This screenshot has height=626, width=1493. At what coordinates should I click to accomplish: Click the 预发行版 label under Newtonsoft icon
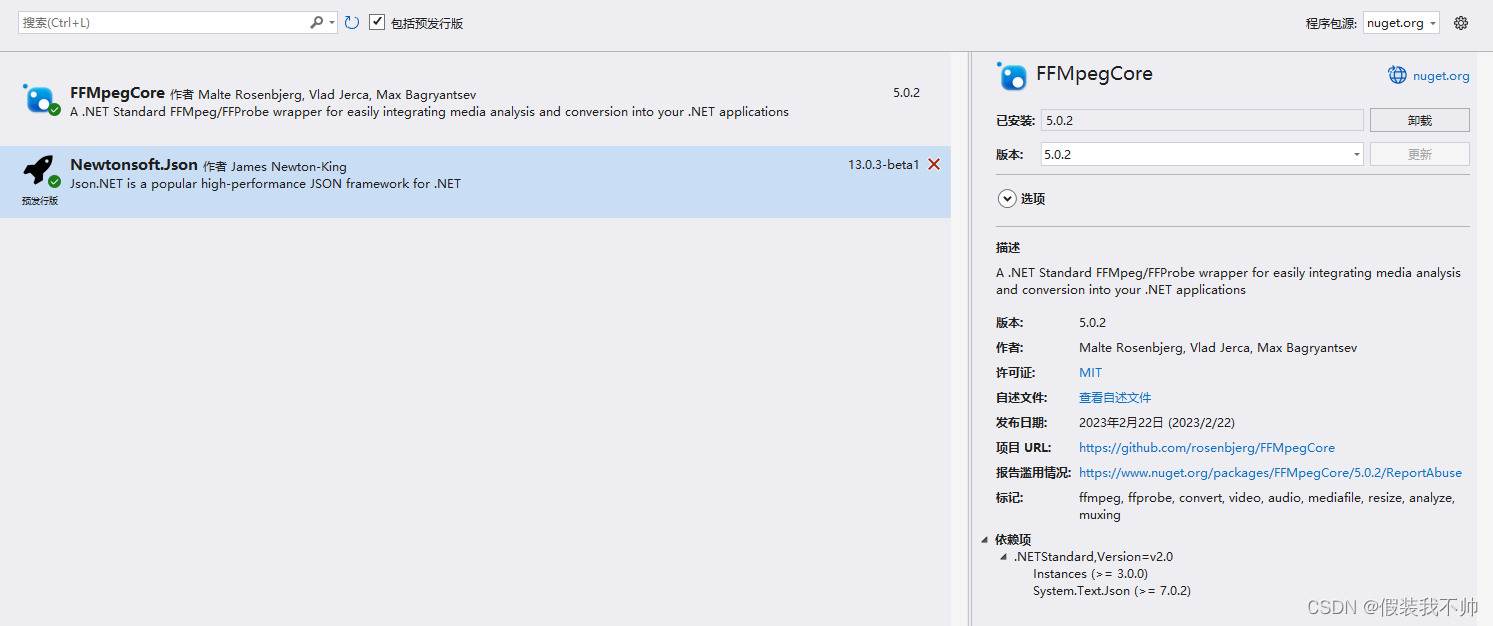tap(40, 200)
